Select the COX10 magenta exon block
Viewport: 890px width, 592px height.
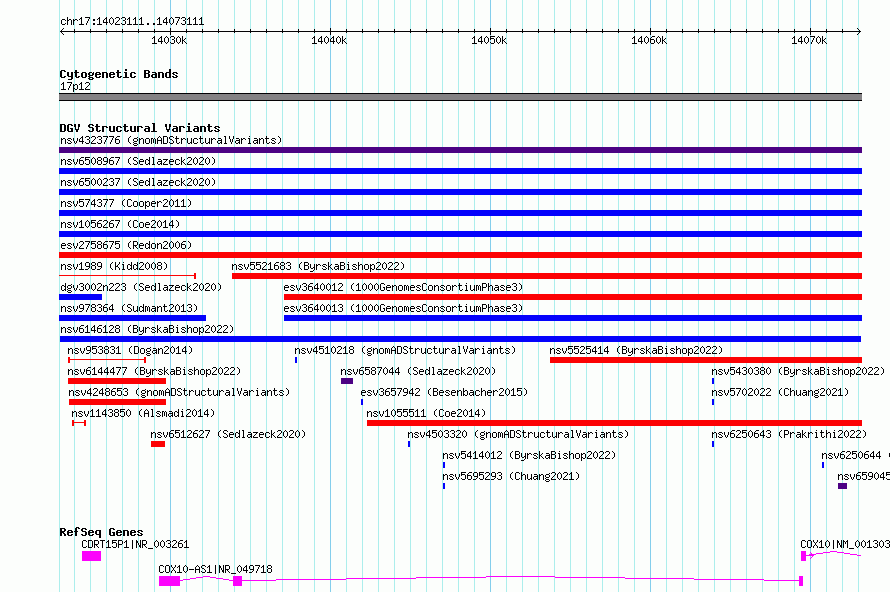[803, 556]
